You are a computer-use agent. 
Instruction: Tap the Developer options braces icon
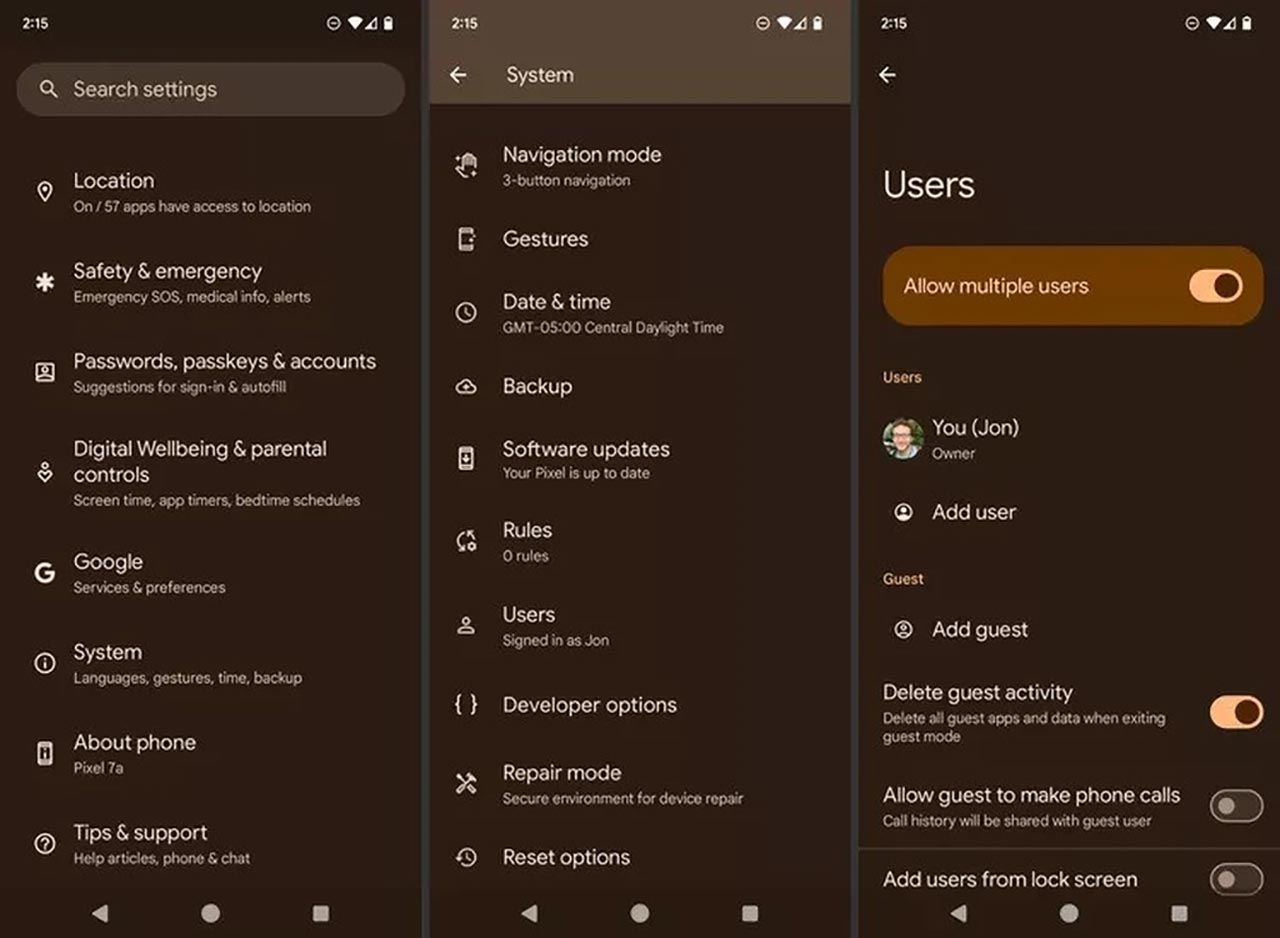(x=466, y=704)
